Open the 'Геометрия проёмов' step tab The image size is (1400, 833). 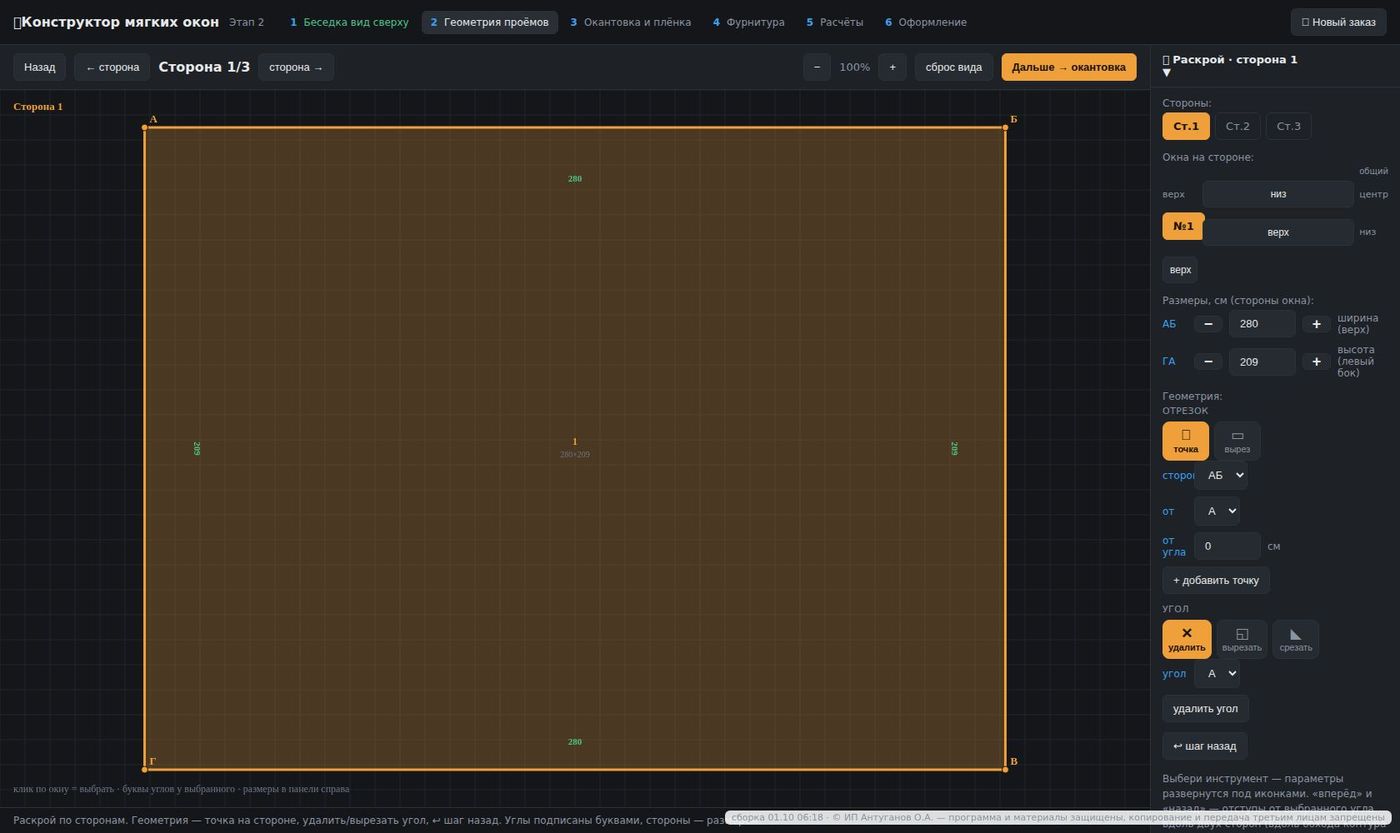[490, 22]
